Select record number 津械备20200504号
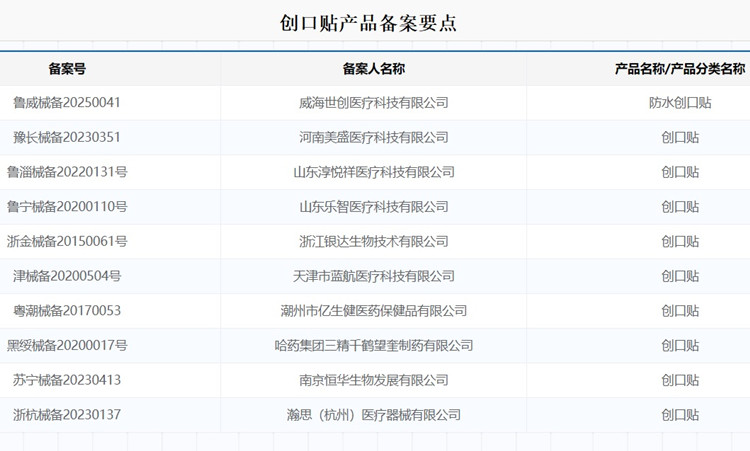This screenshot has width=750, height=451. click(x=67, y=276)
